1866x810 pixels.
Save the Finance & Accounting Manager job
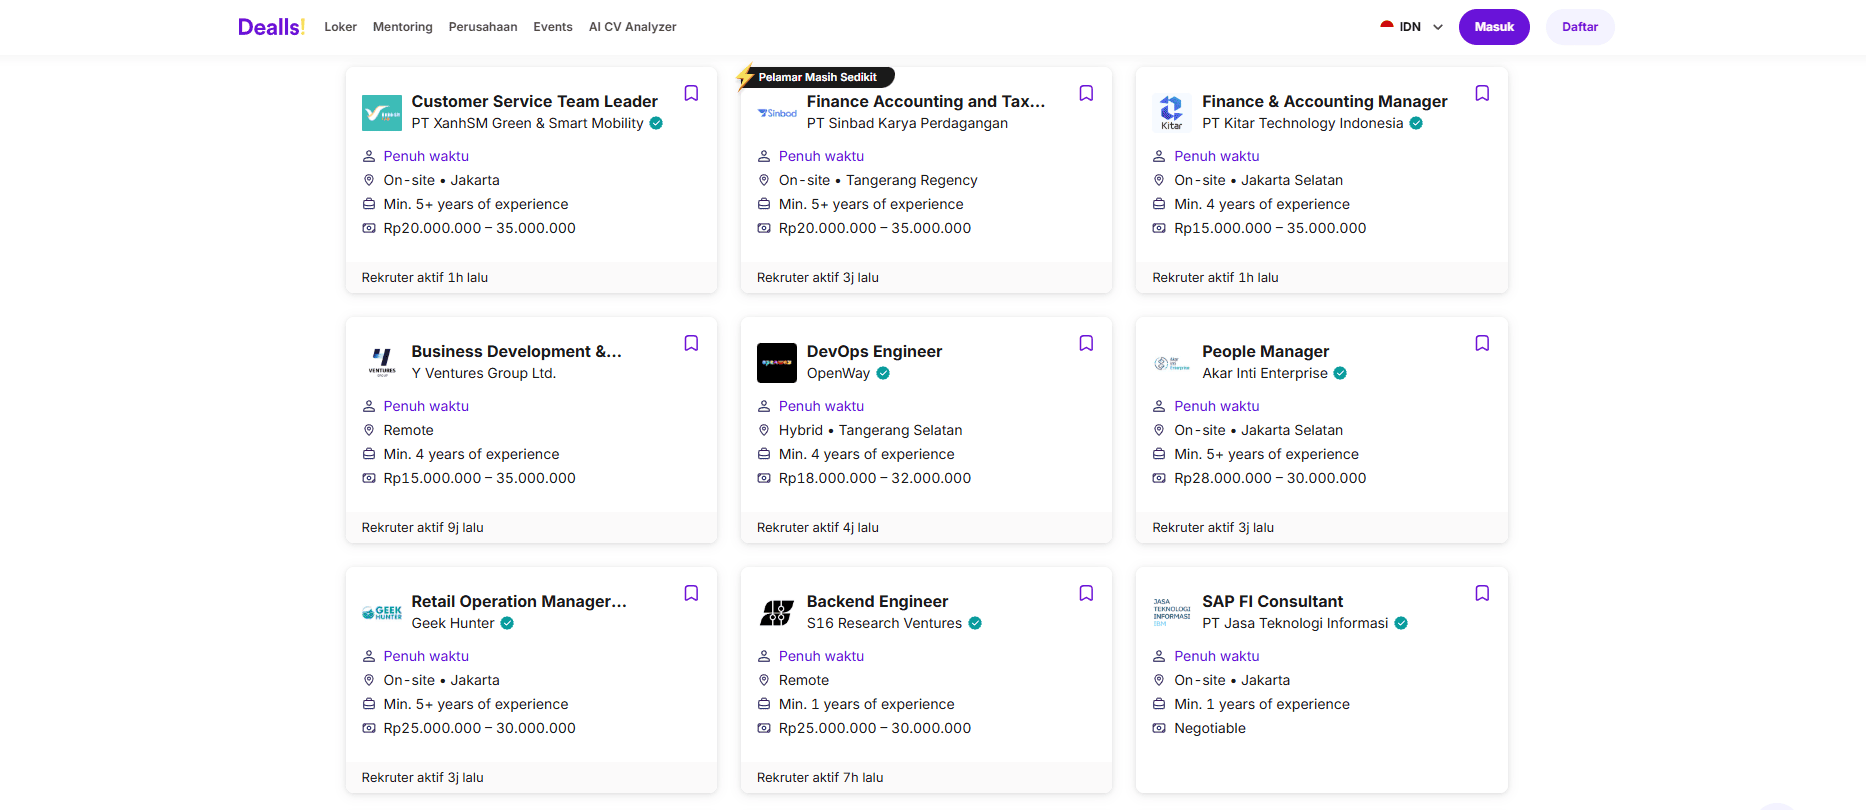click(x=1482, y=93)
